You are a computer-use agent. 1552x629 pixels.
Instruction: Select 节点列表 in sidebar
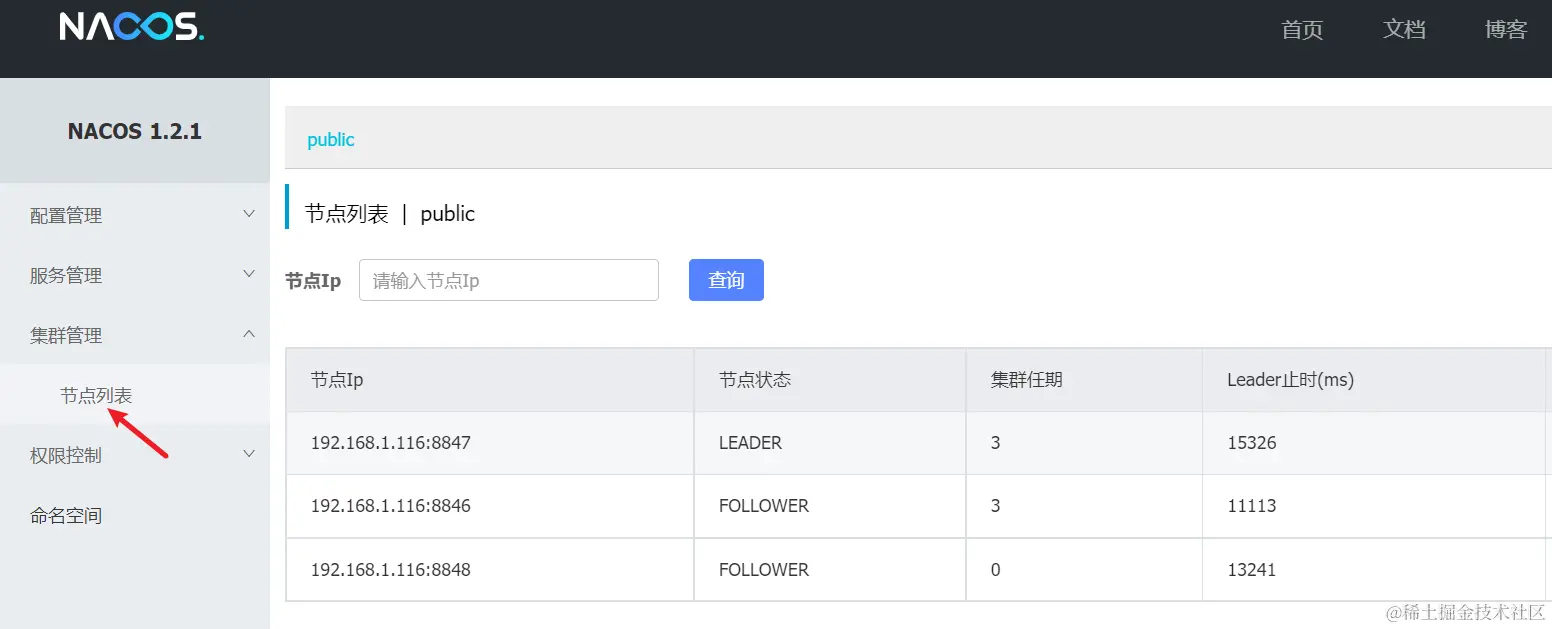coord(96,395)
